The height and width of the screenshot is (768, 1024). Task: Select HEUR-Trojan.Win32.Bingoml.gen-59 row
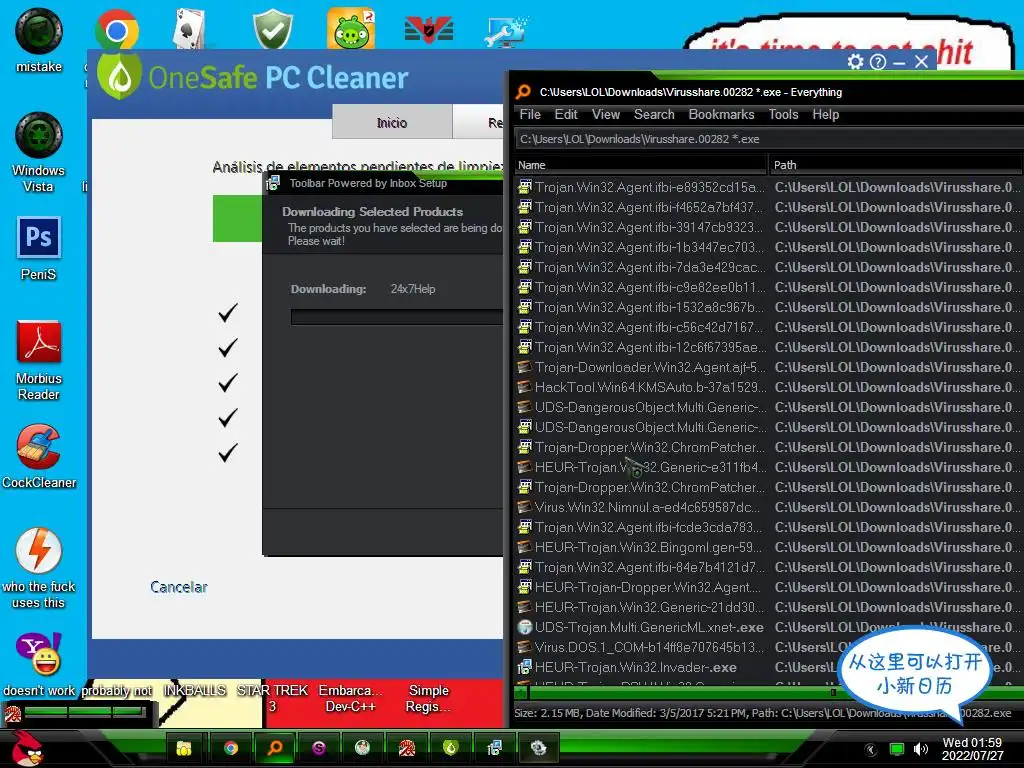pyautogui.click(x=768, y=547)
